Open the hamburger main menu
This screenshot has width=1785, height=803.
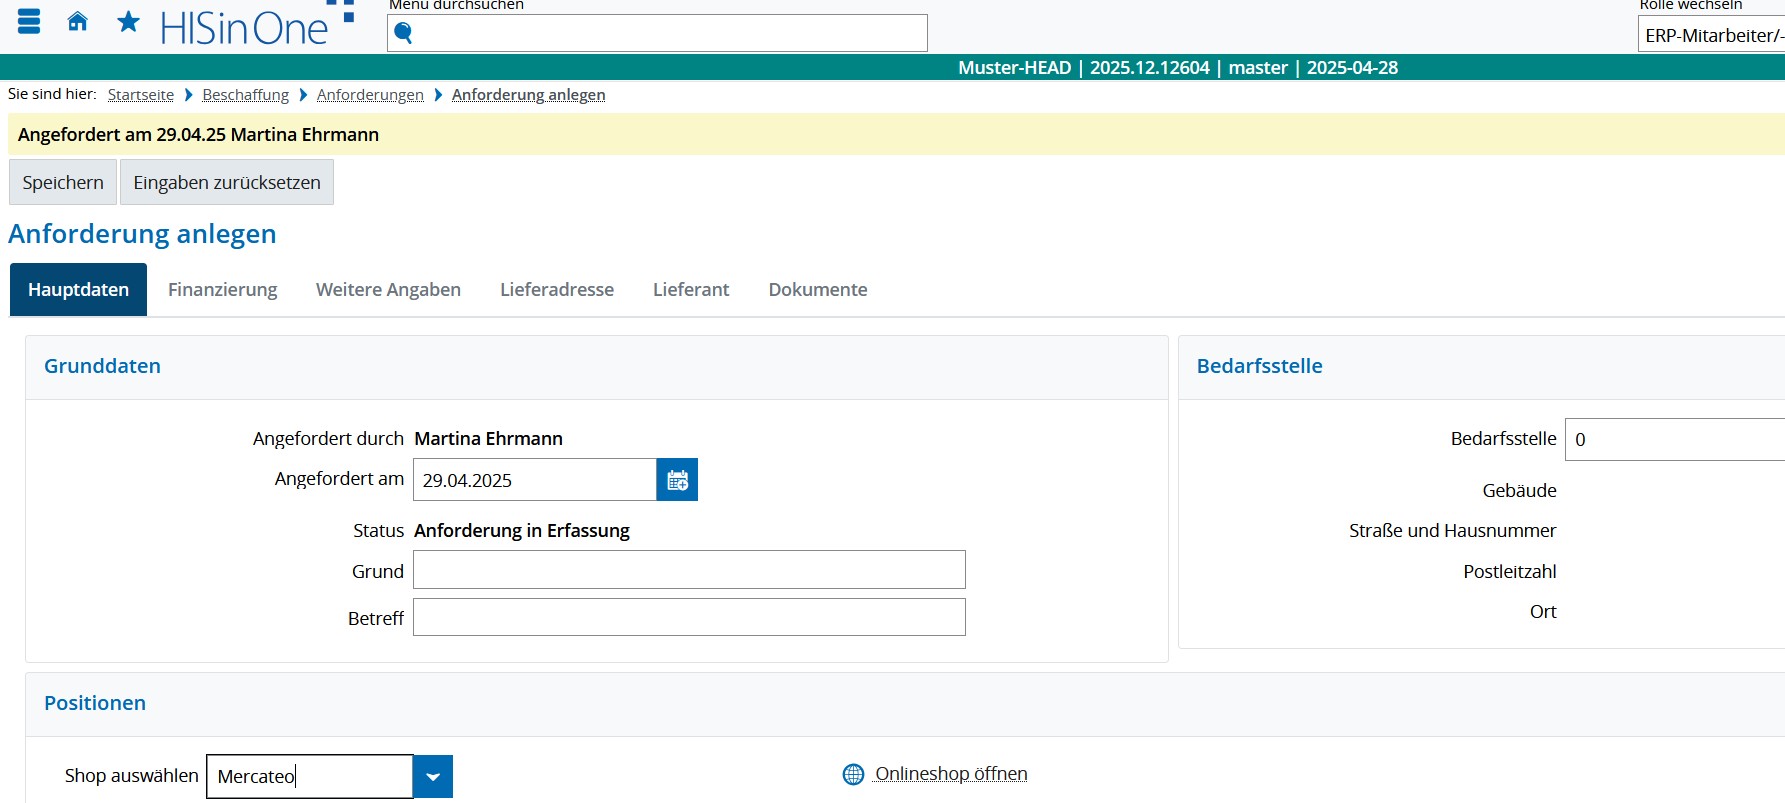(29, 21)
